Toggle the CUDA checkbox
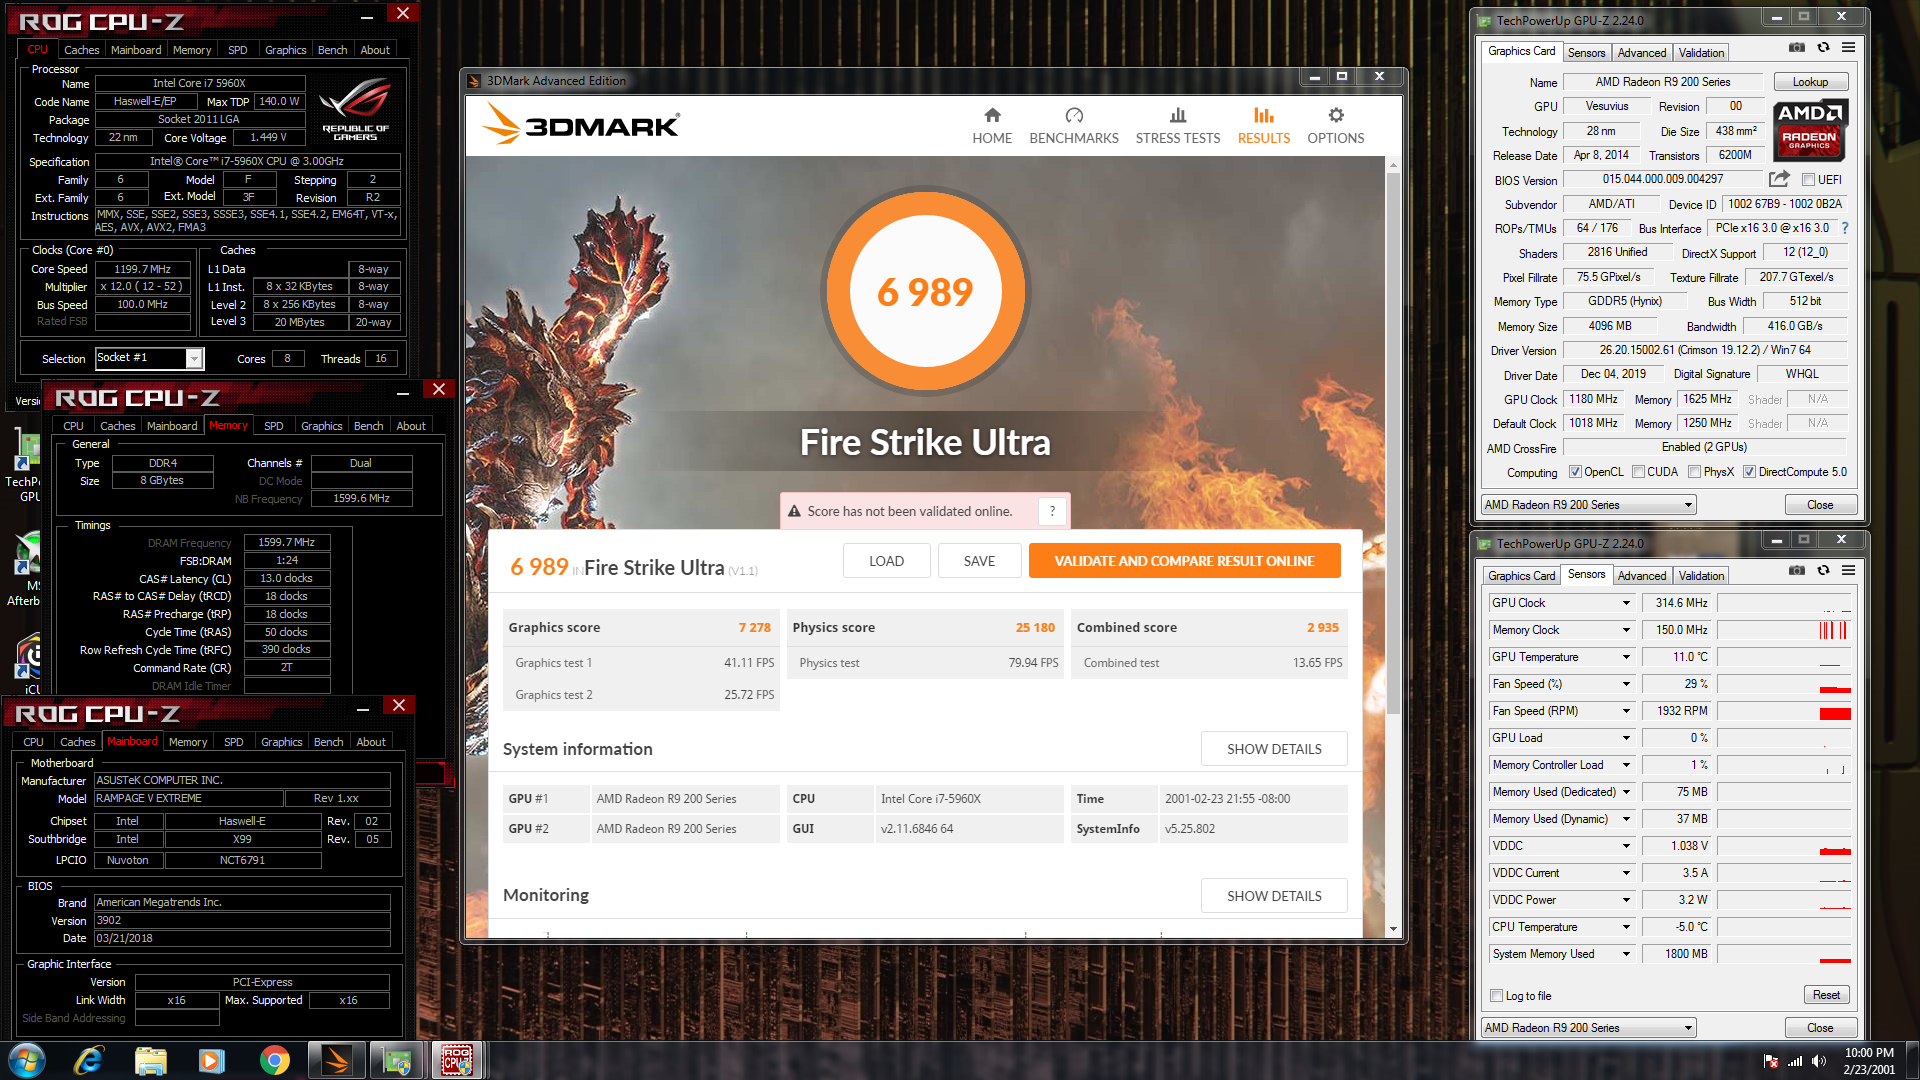The width and height of the screenshot is (1920, 1080). point(1638,472)
